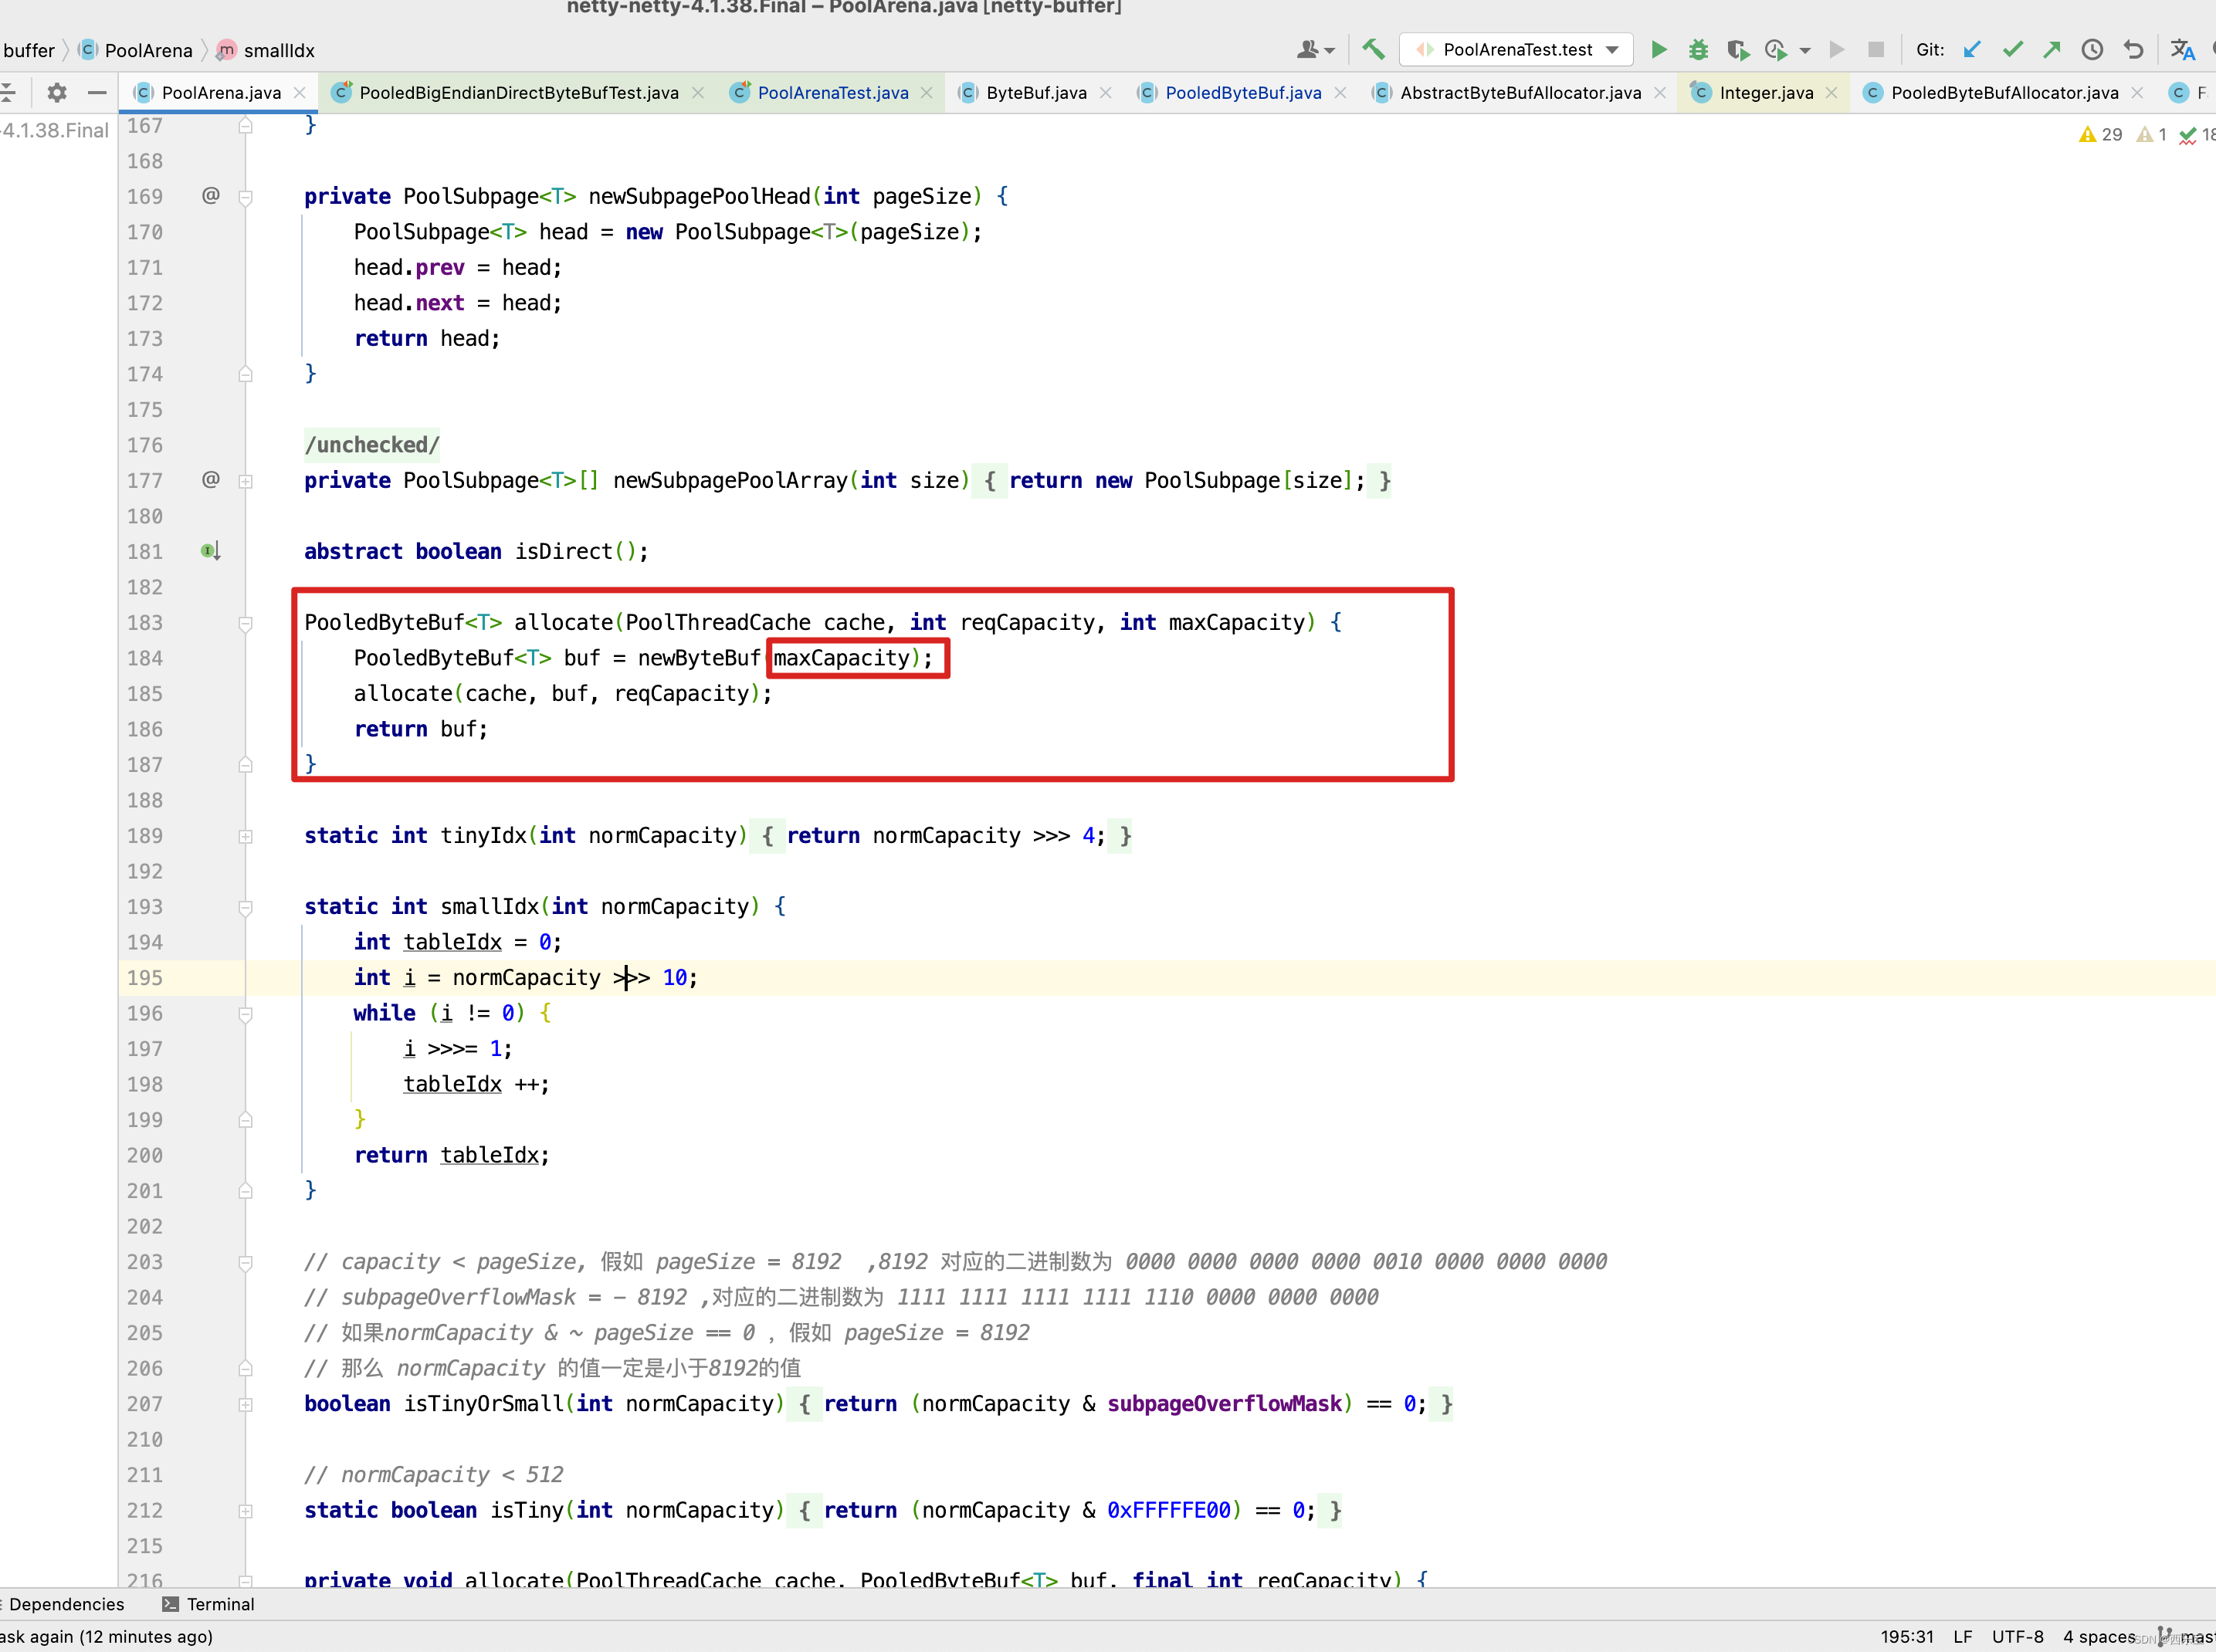This screenshot has width=2216, height=1652.
Task: Click subpageOverflowMask field on line 207
Action: click(1224, 1404)
